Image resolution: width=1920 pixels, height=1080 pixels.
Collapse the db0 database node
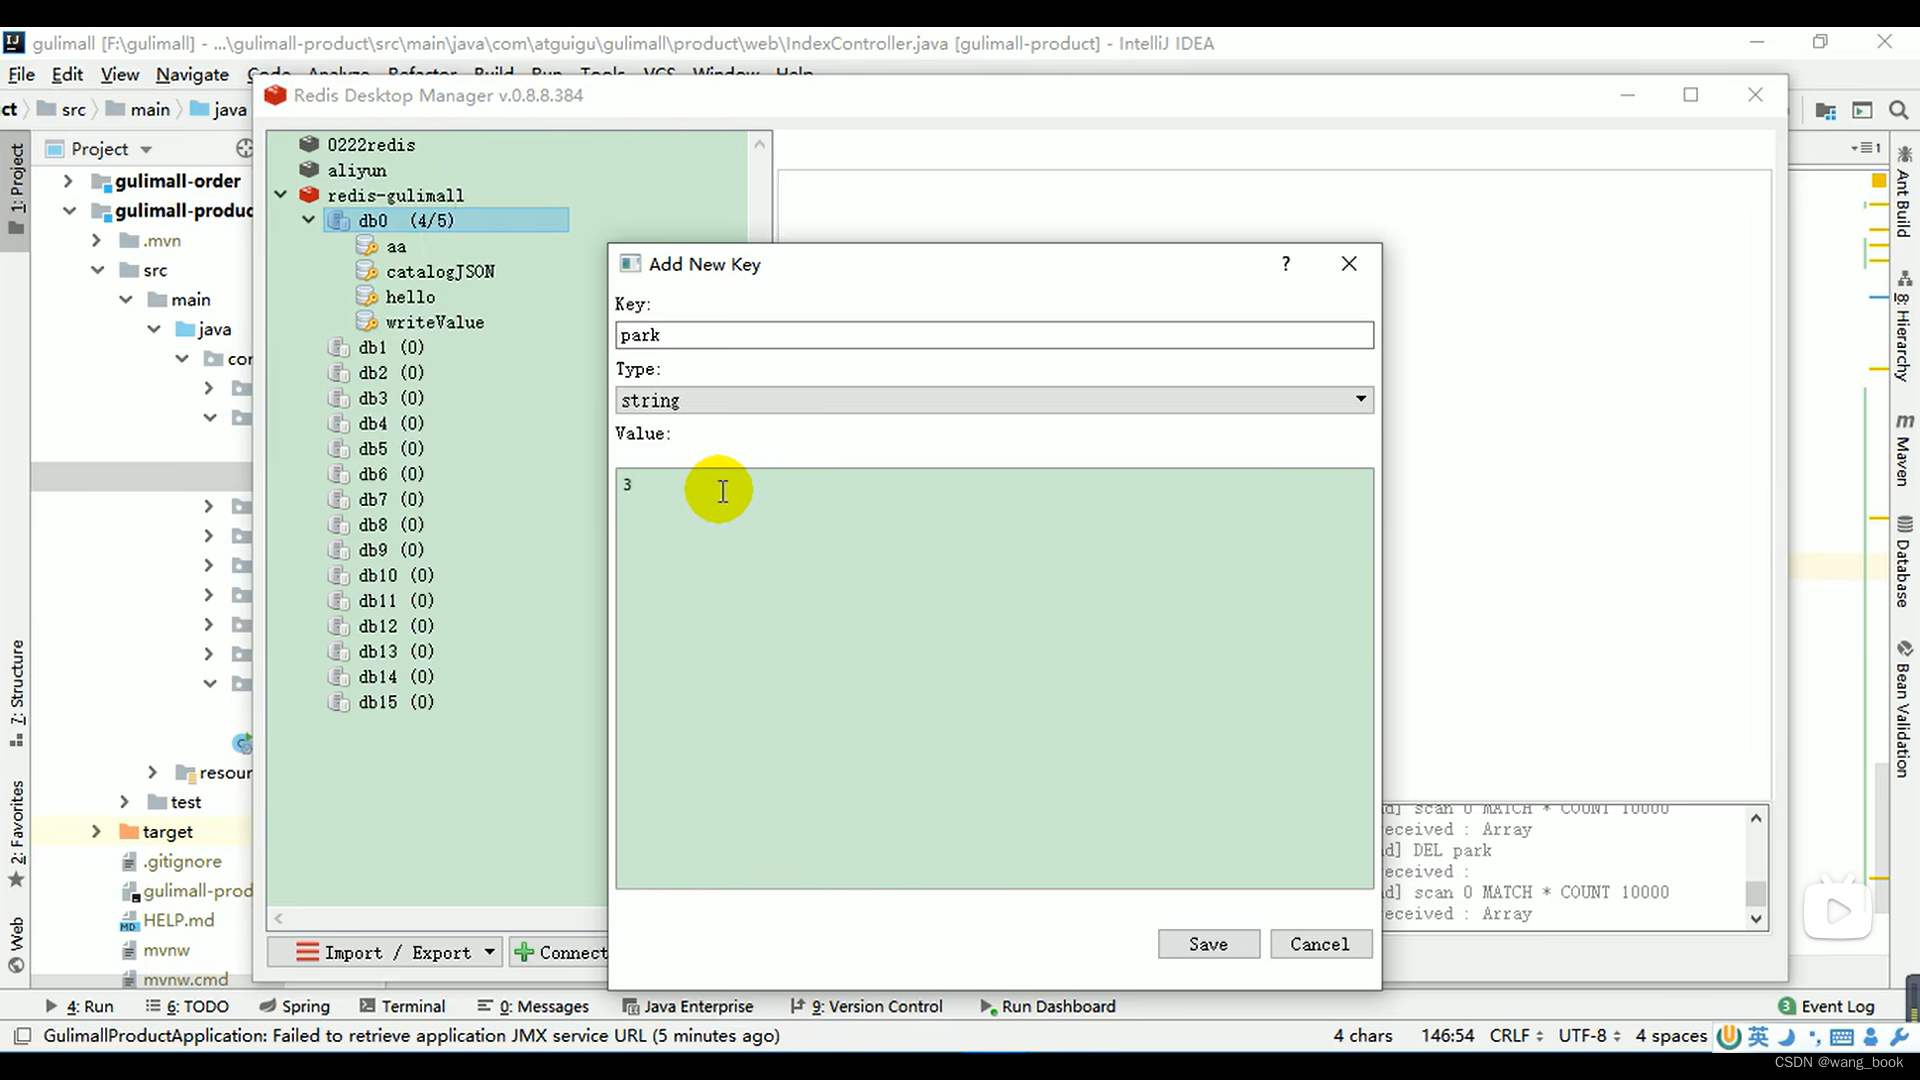click(309, 220)
